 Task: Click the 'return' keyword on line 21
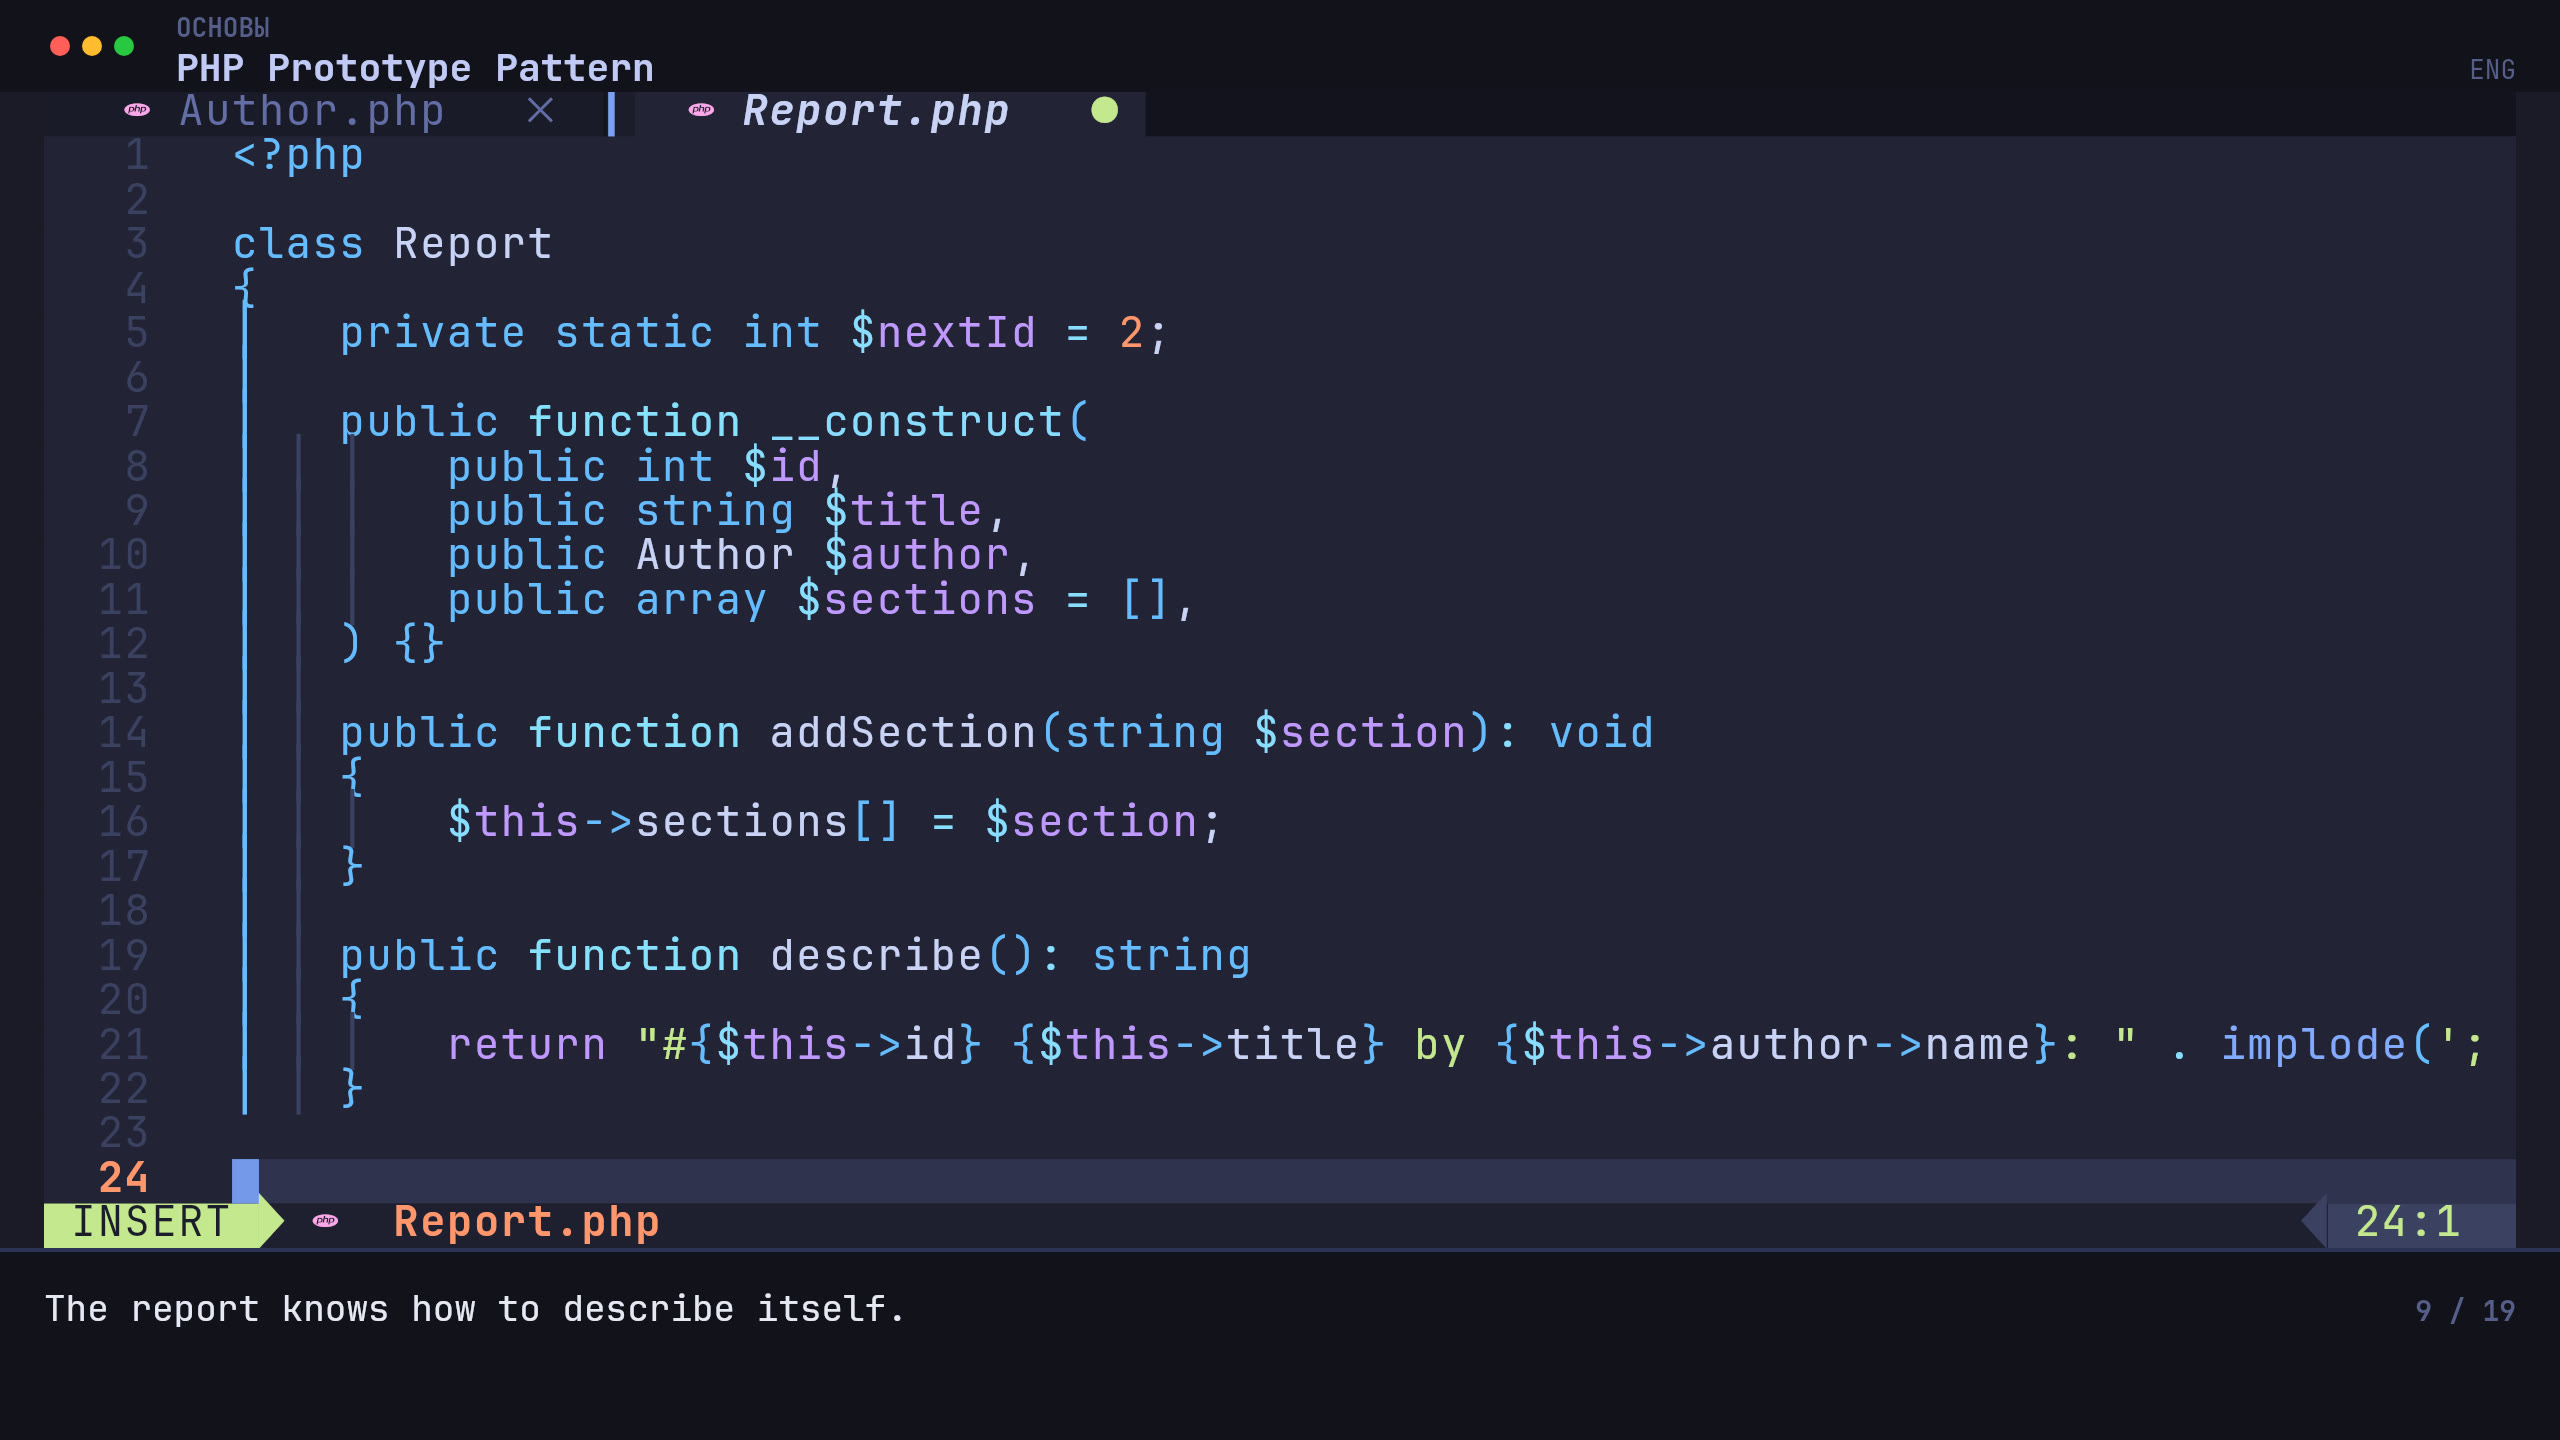[527, 1045]
